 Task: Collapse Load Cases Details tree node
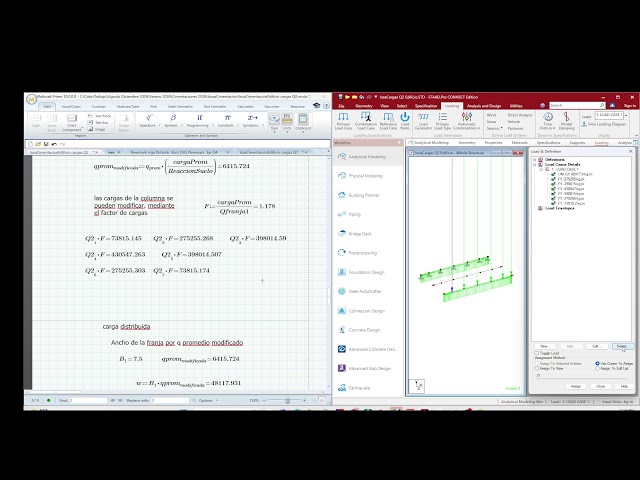(535, 164)
